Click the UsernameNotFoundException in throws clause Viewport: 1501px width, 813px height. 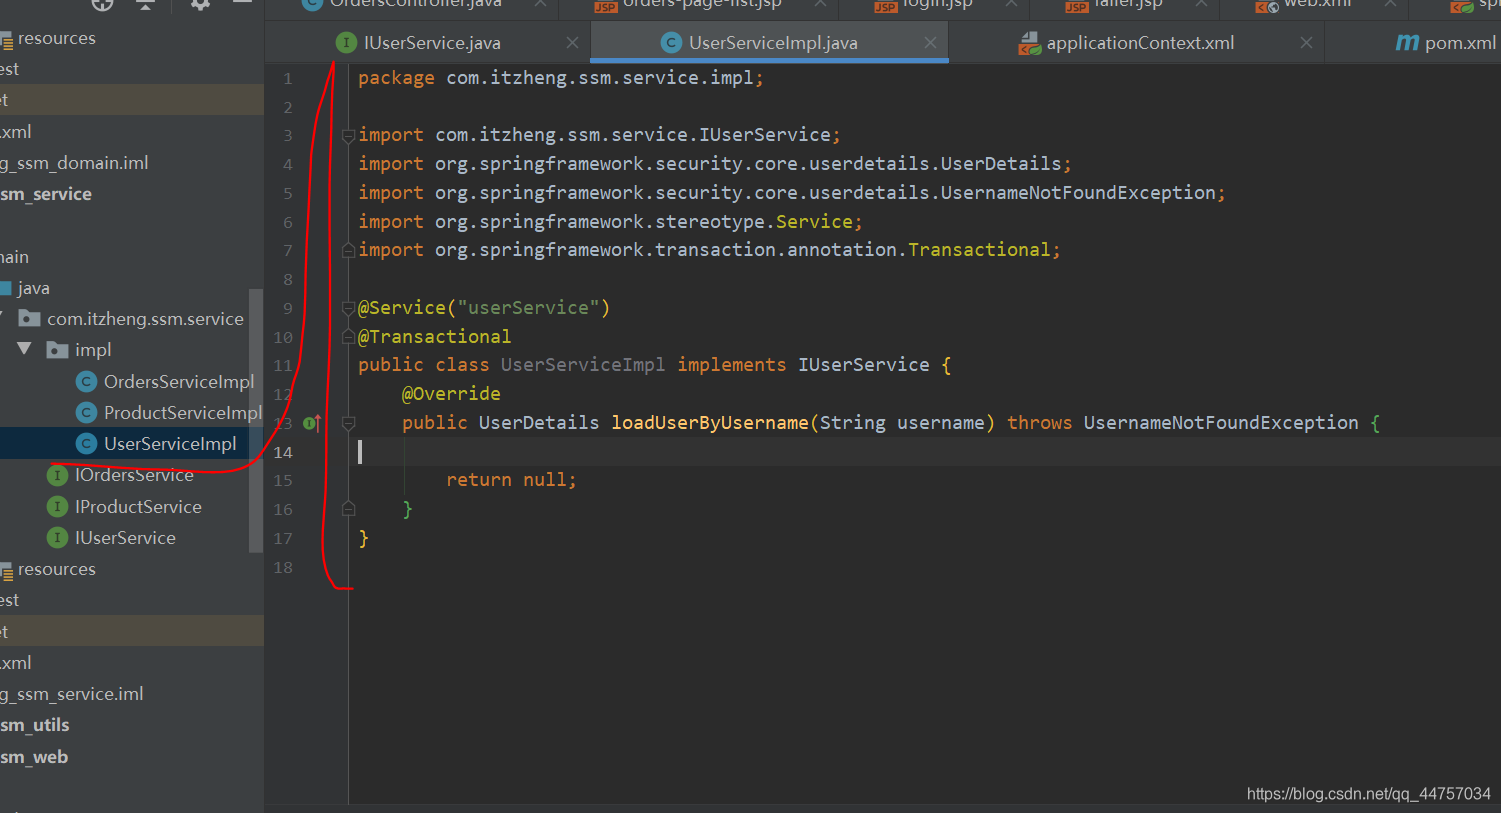pos(1221,423)
